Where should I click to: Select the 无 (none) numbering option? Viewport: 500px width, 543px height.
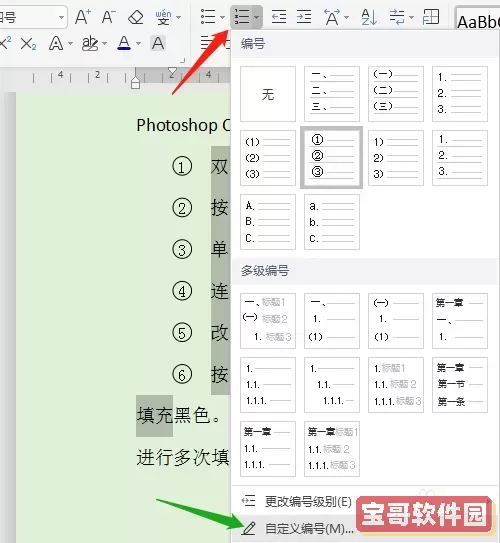(268, 94)
